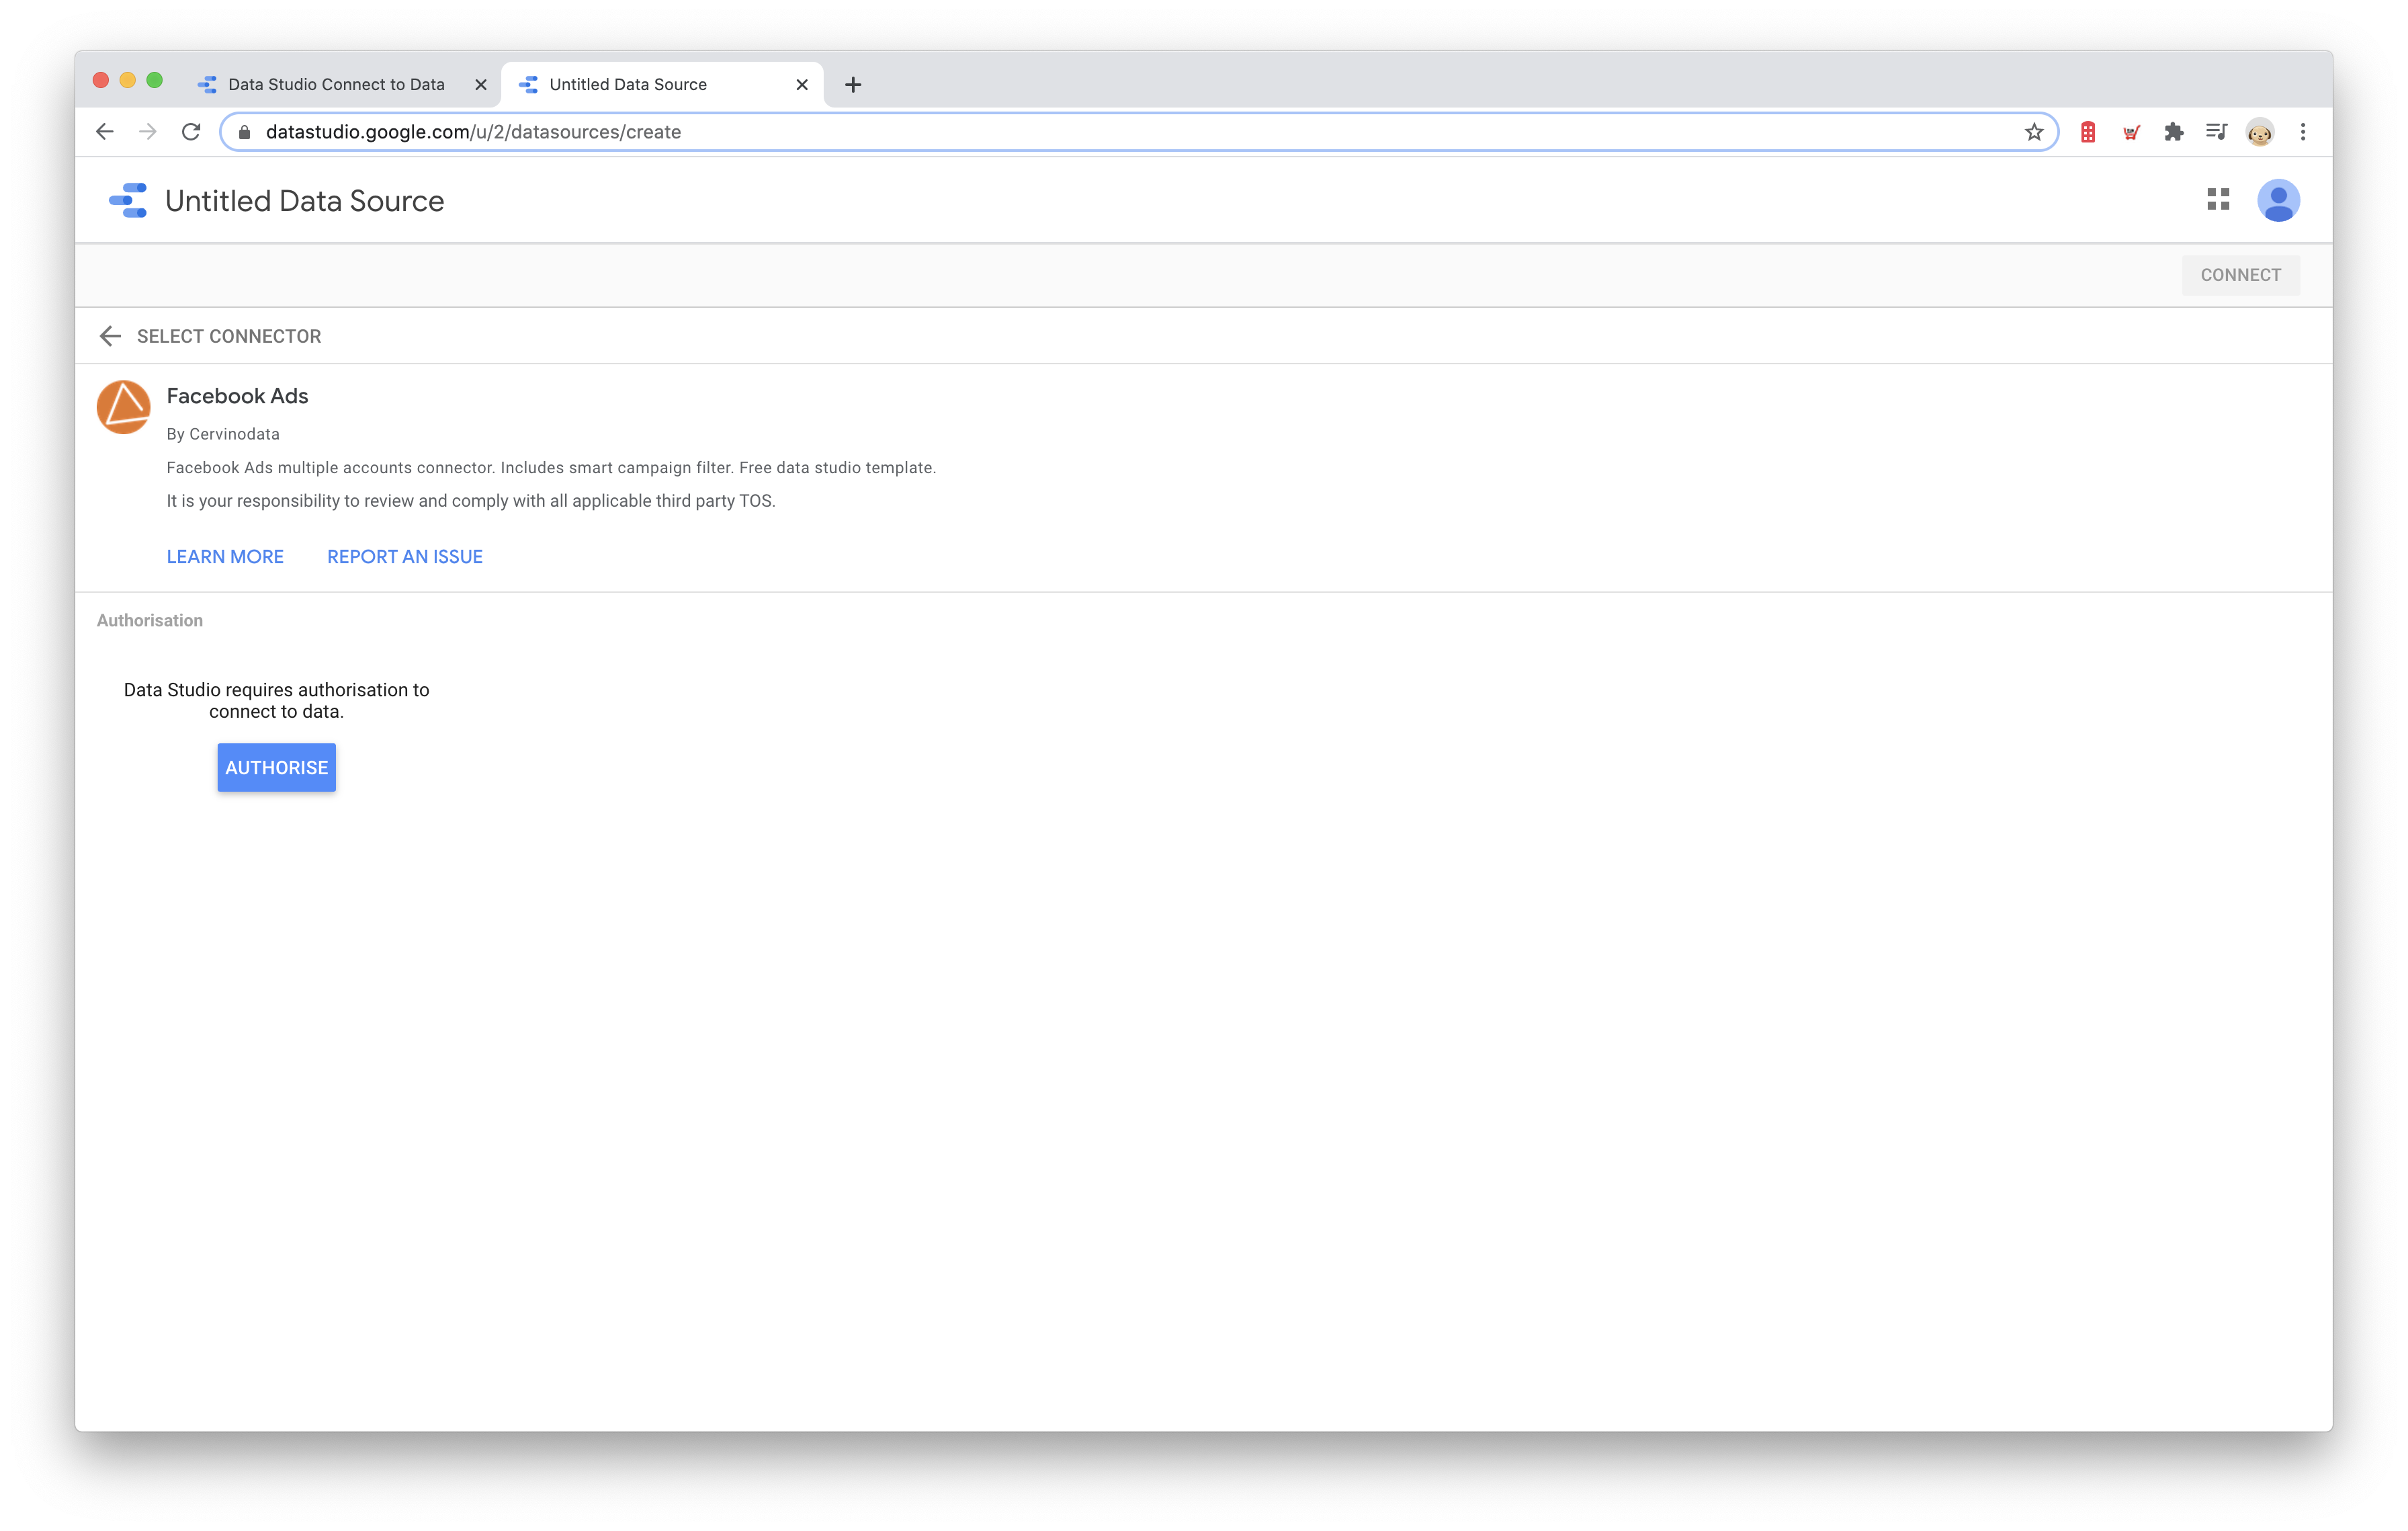The image size is (2408, 1531).
Task: Open the Google account avatar
Action: [x=2278, y=200]
